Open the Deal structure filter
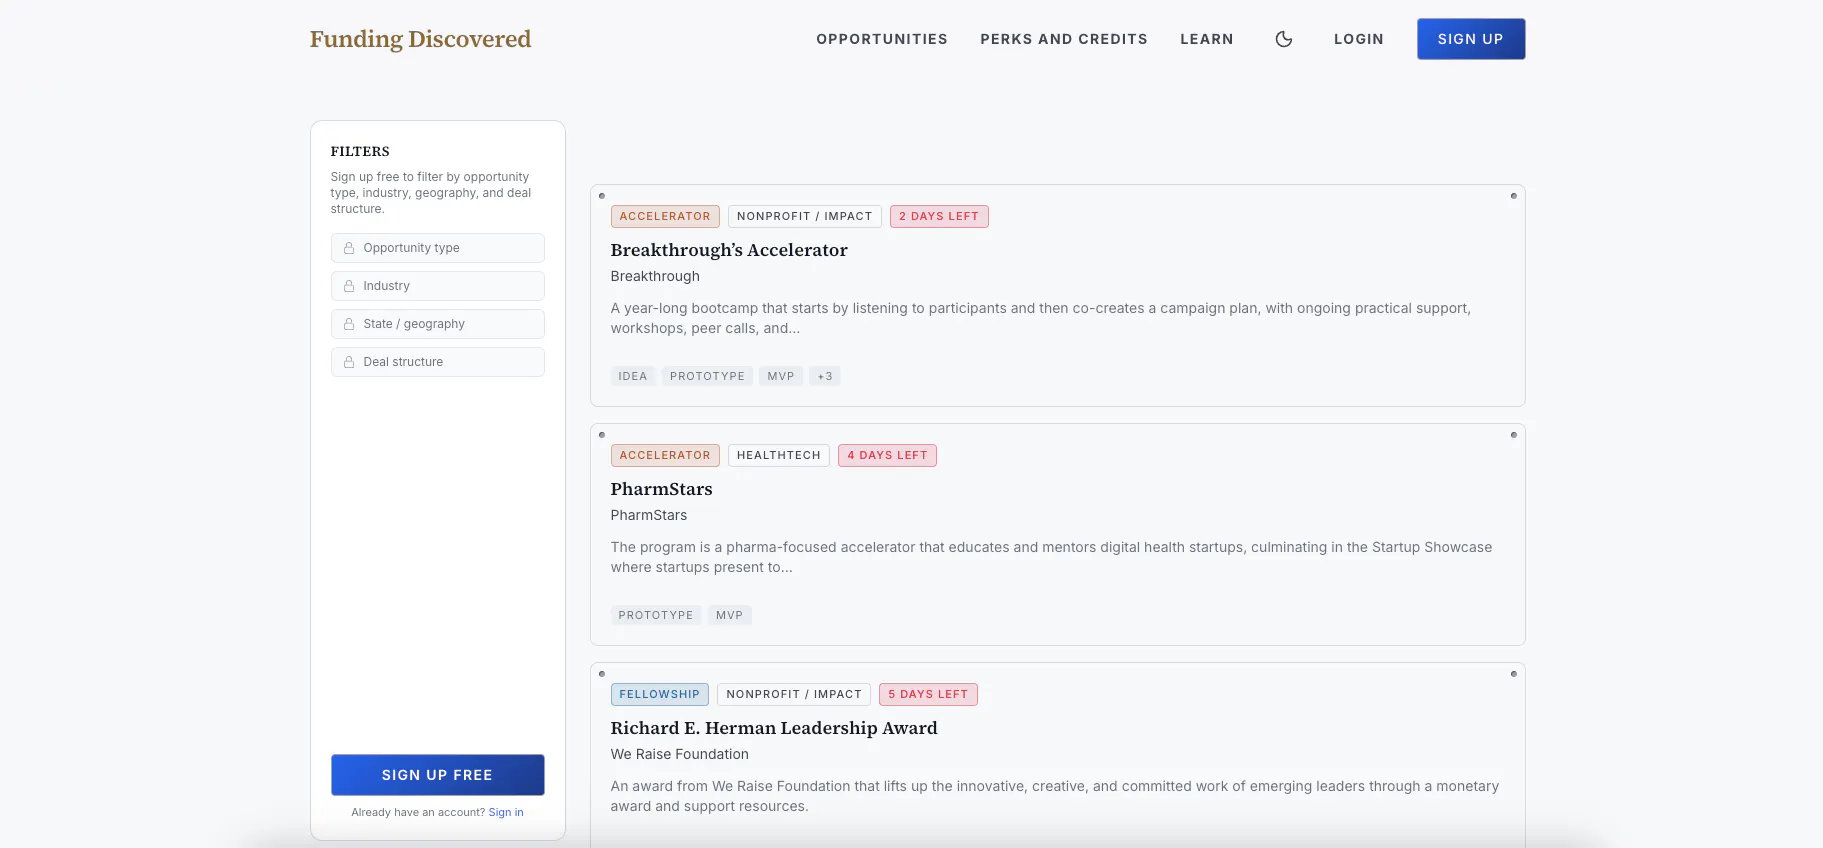Image resolution: width=1823 pixels, height=848 pixels. 437,362
